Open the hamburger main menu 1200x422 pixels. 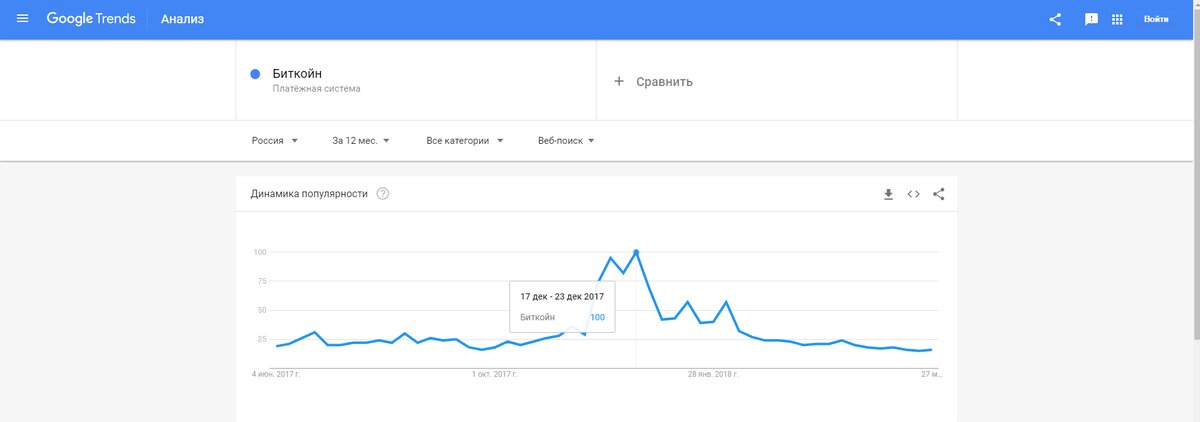tap(23, 19)
